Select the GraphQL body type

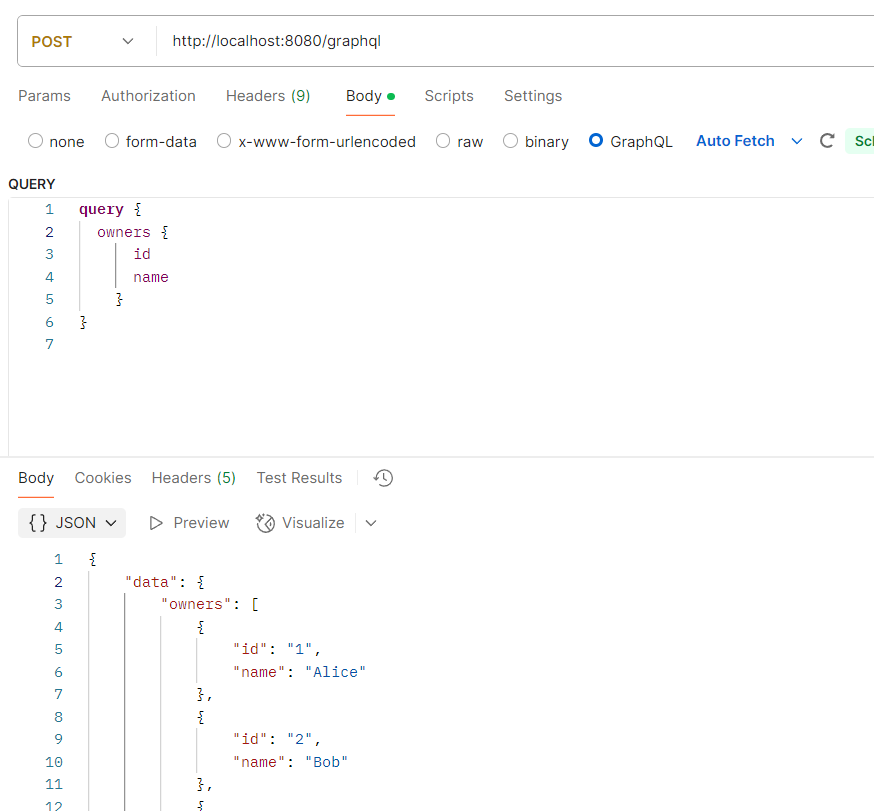click(596, 141)
